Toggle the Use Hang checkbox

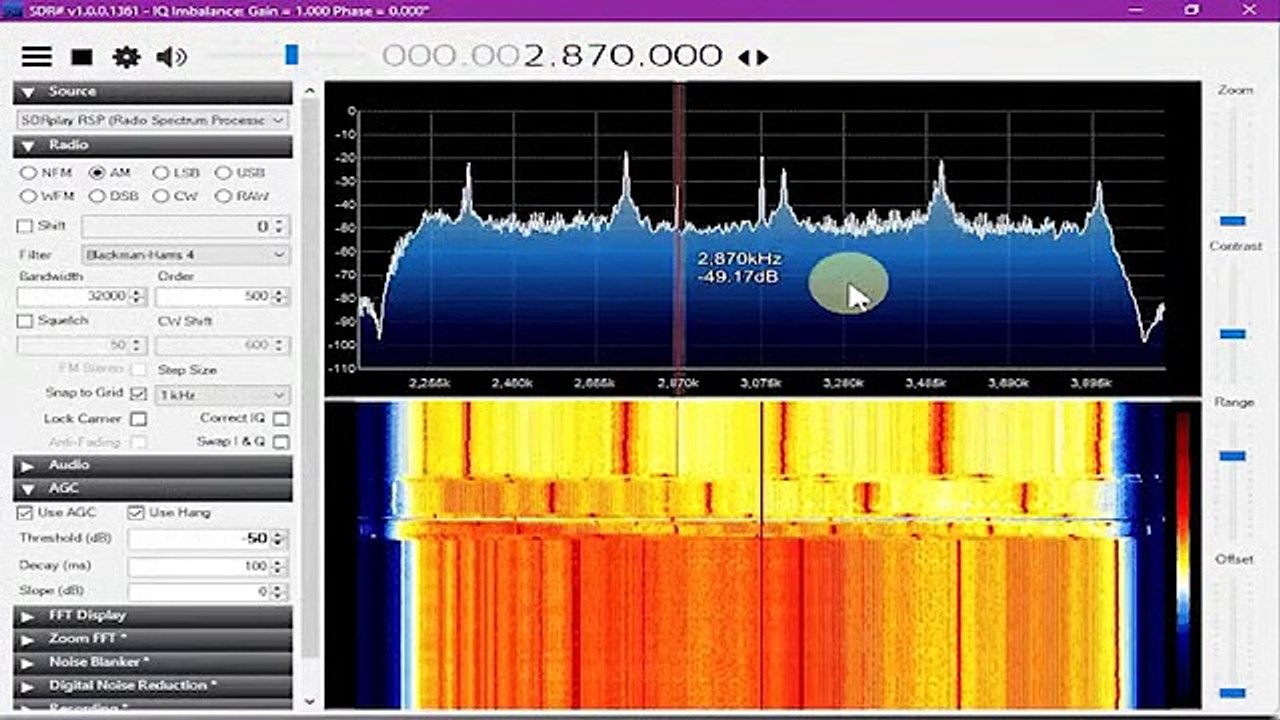(137, 513)
